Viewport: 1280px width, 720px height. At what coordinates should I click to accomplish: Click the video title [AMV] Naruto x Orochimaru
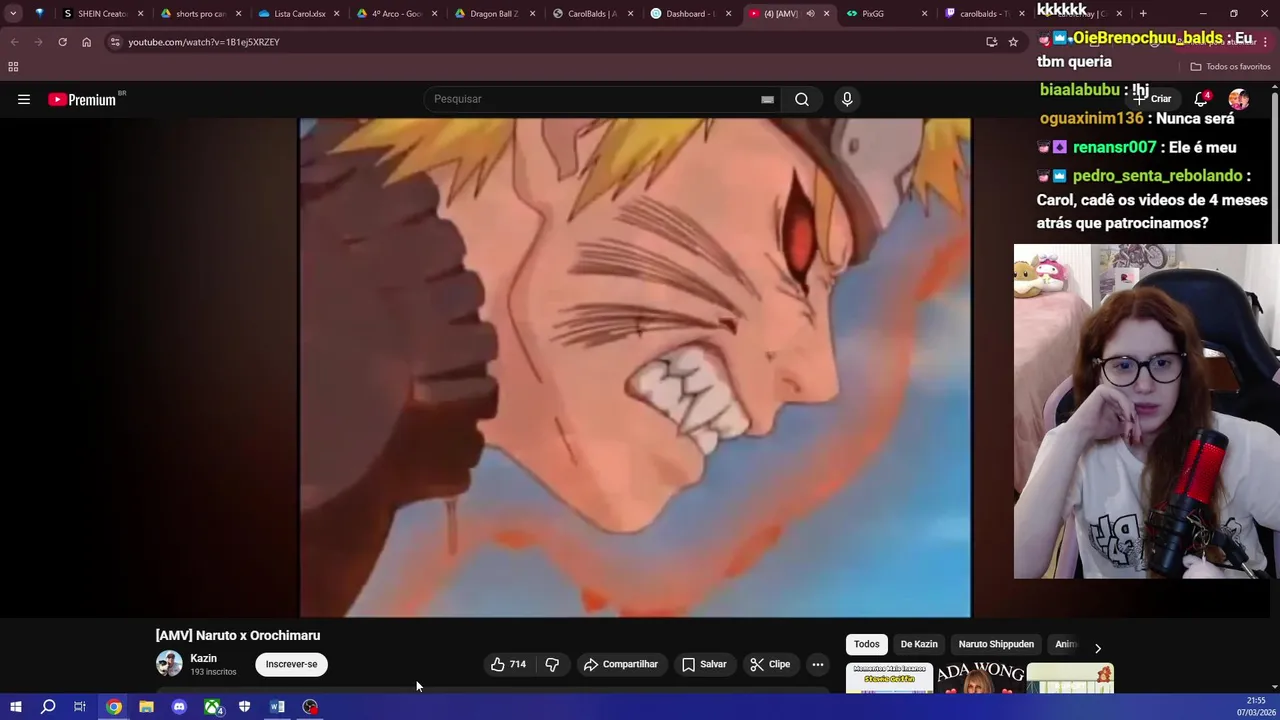[x=238, y=635]
